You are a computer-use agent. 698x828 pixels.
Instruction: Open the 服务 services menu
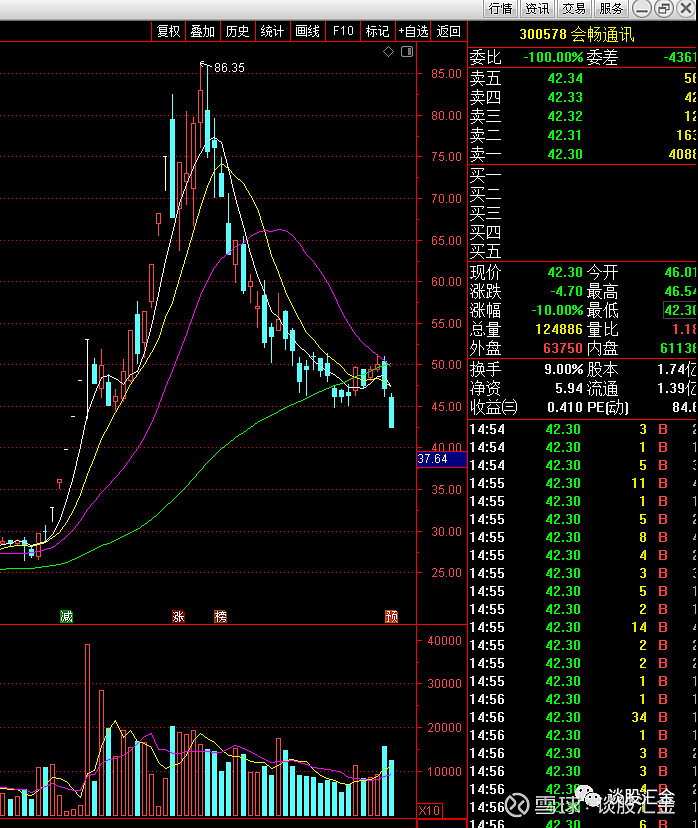(611, 9)
